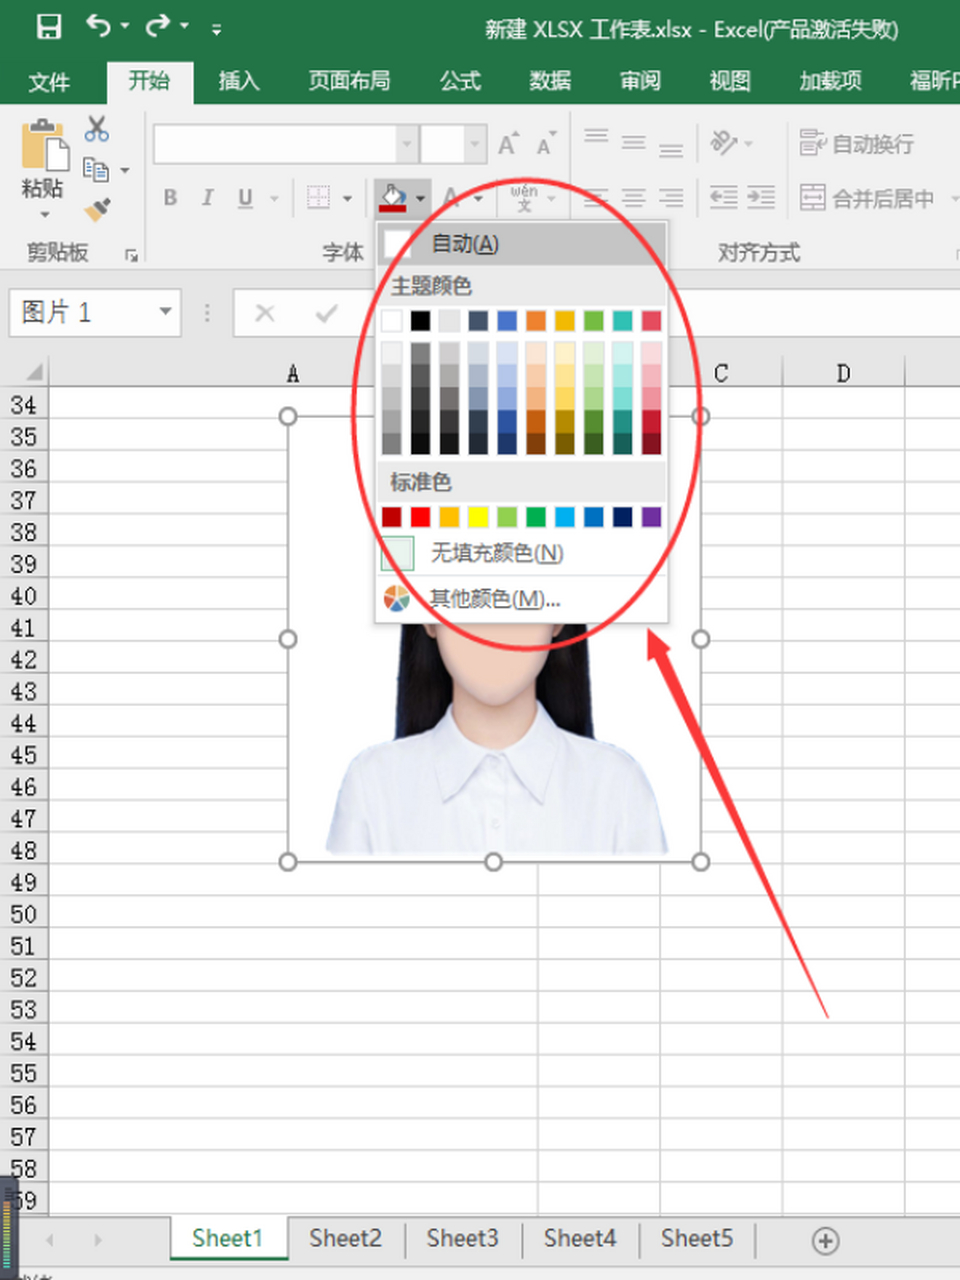The image size is (960, 1280).
Task: Open Customize Quick Access Toolbar arrow
Action: click(216, 29)
